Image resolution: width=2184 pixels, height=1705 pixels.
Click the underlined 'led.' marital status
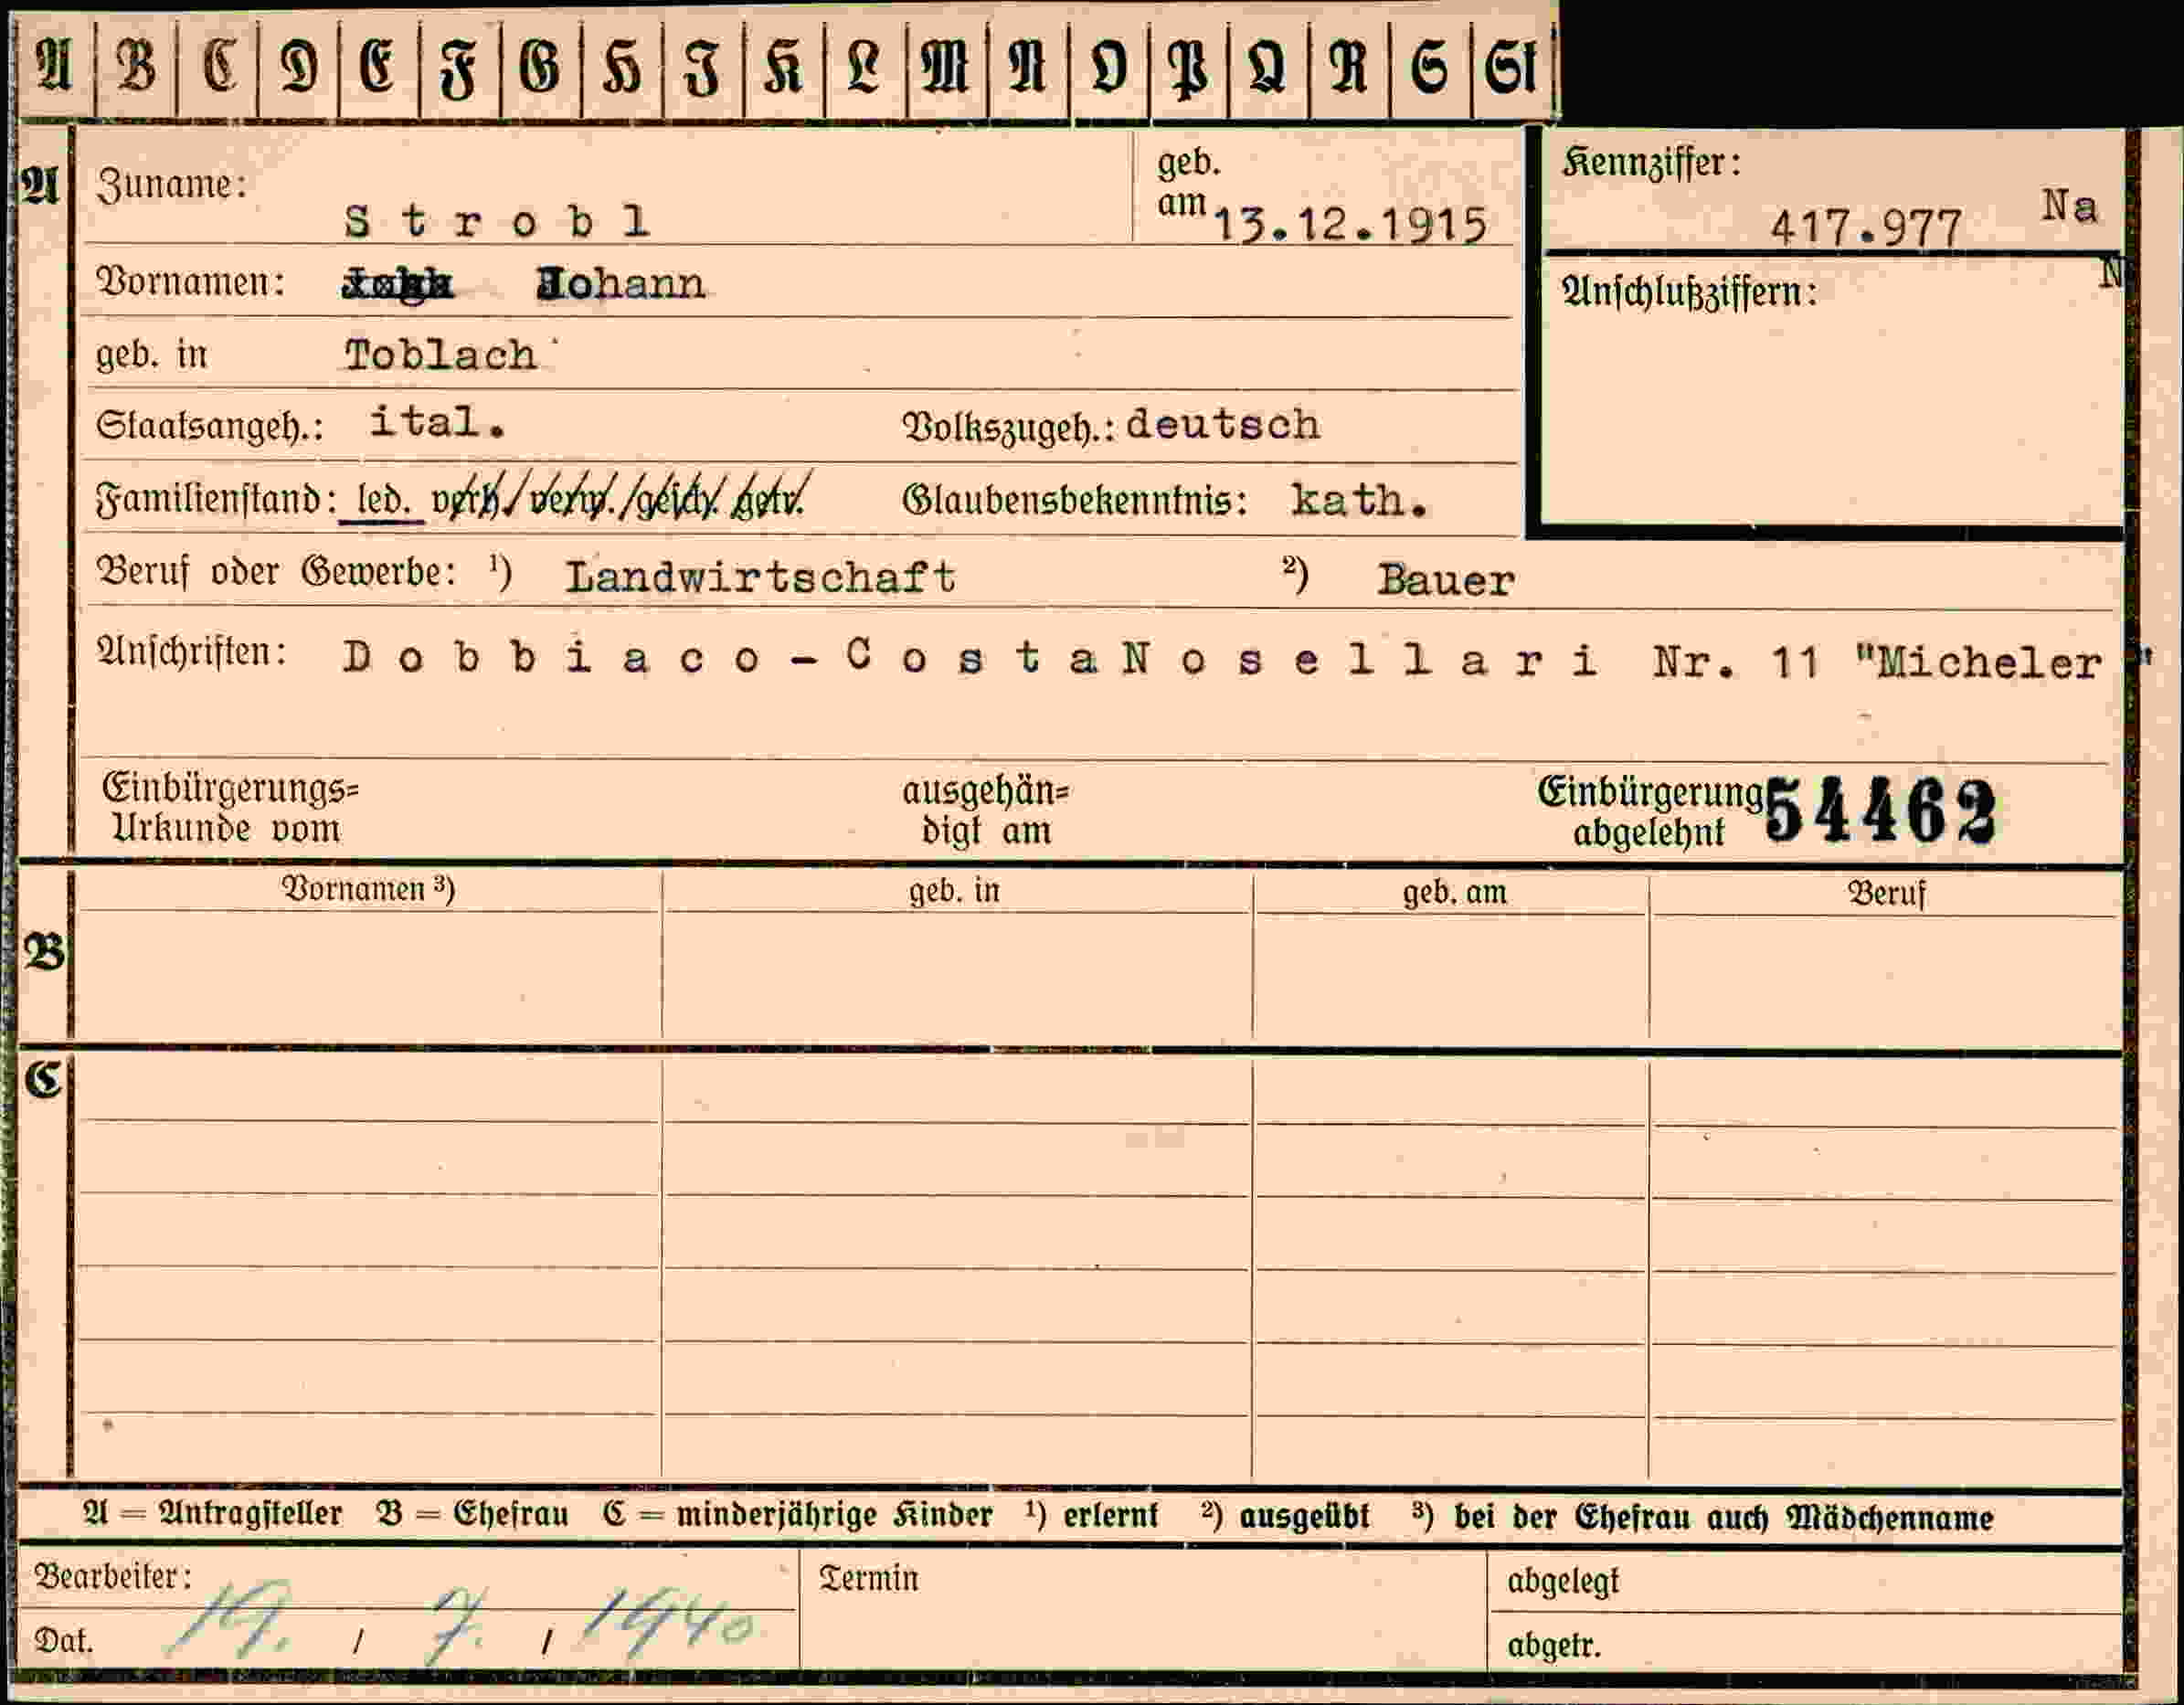[383, 500]
